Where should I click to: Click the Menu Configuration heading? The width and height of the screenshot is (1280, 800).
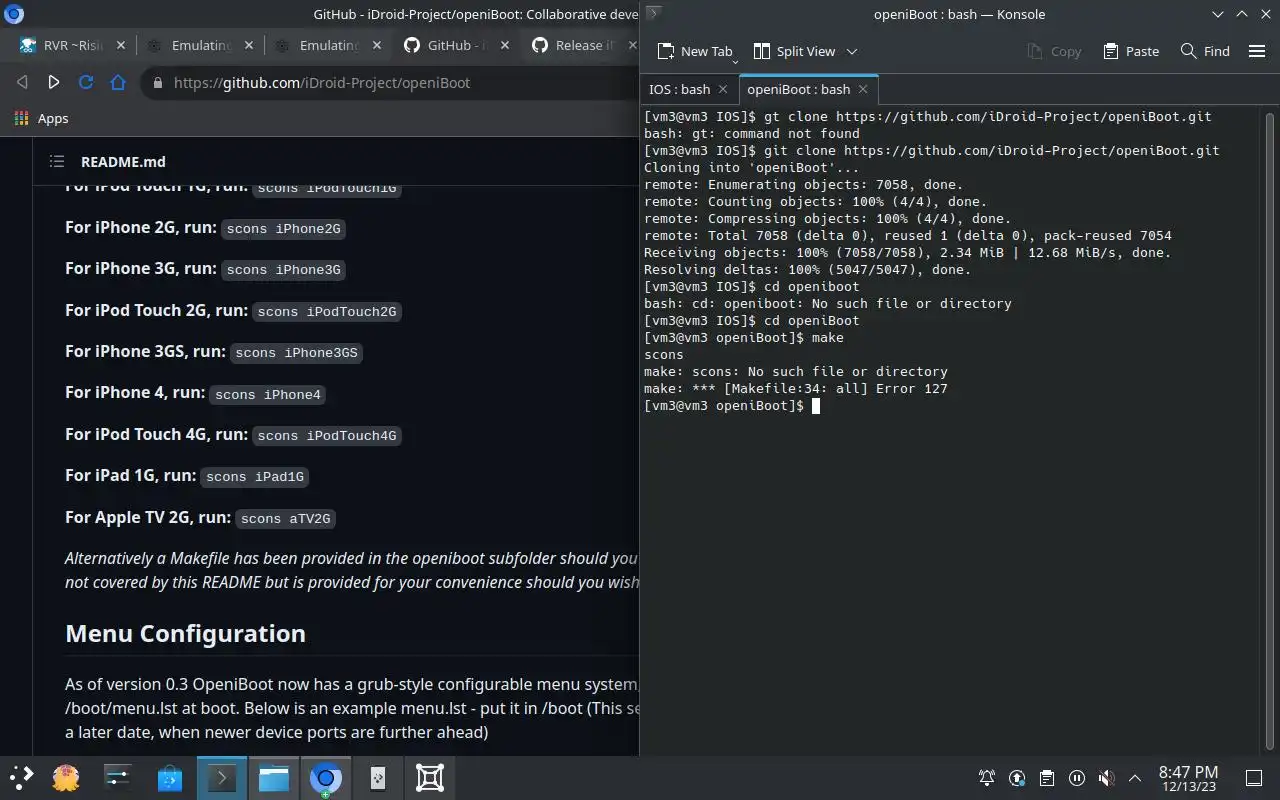click(185, 634)
